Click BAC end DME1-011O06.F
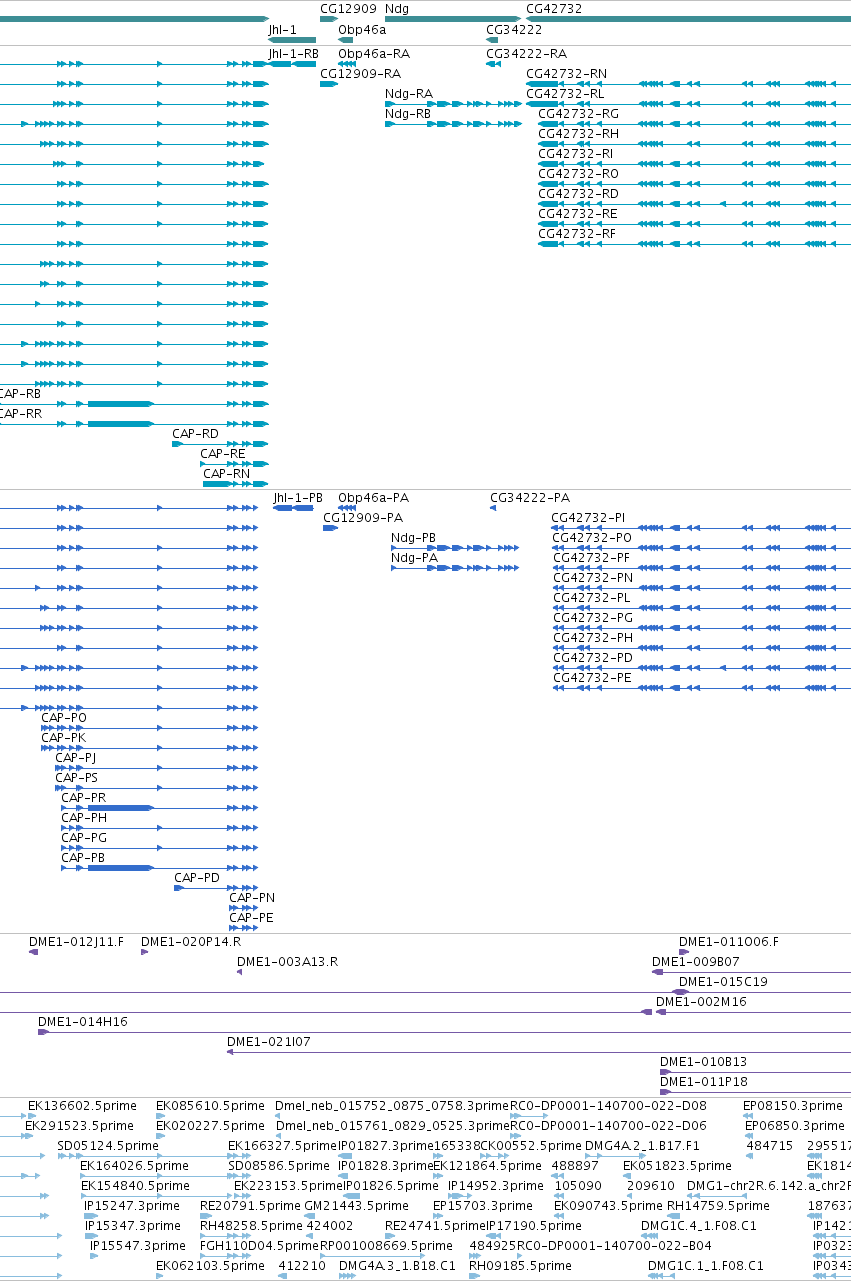 [729, 941]
